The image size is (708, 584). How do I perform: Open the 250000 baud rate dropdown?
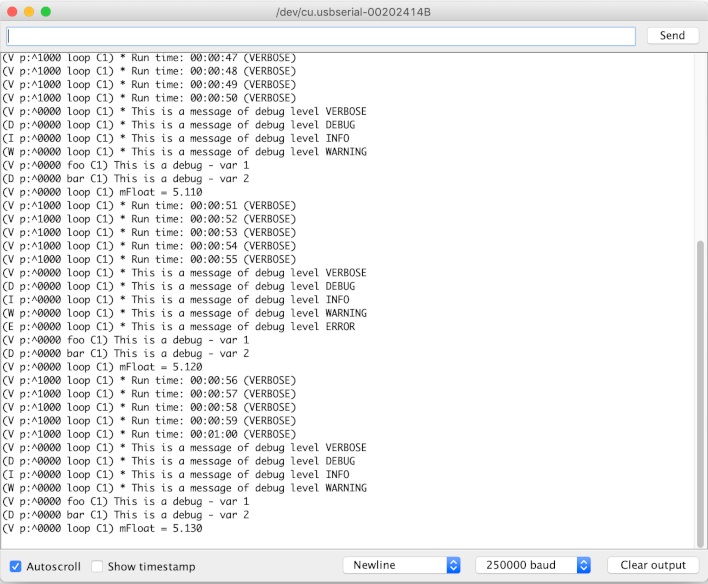533,565
